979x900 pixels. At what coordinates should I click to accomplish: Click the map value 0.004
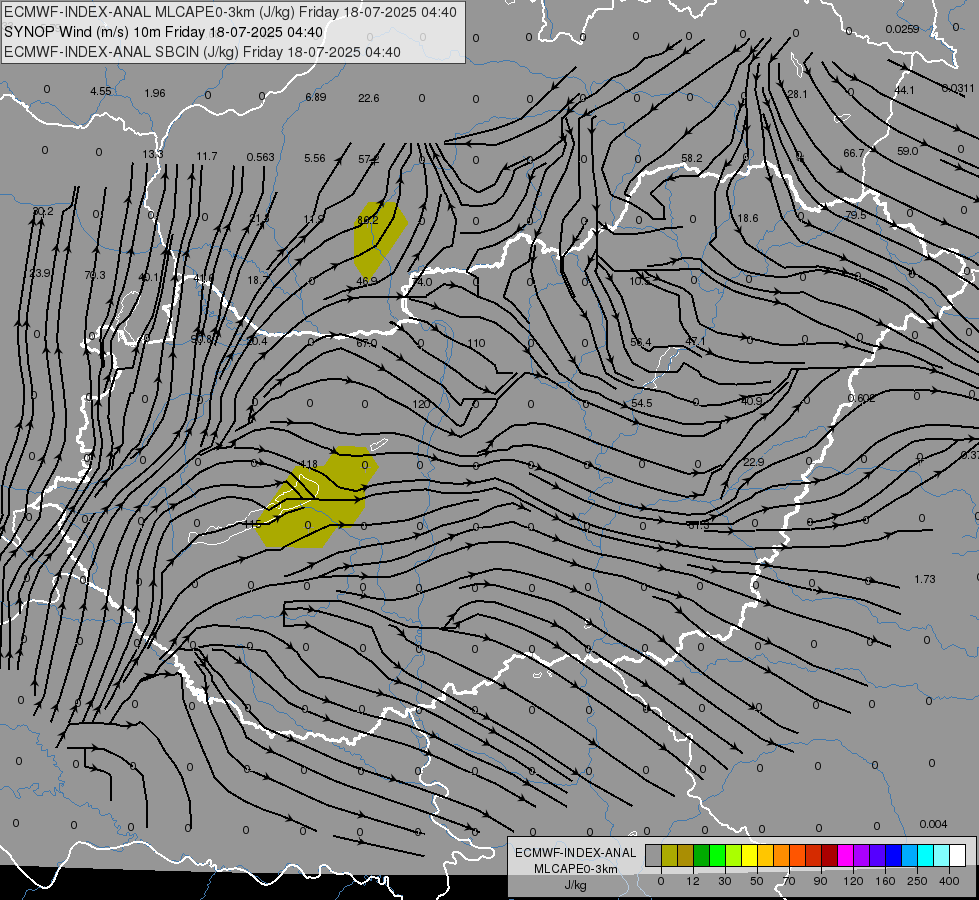(x=933, y=824)
